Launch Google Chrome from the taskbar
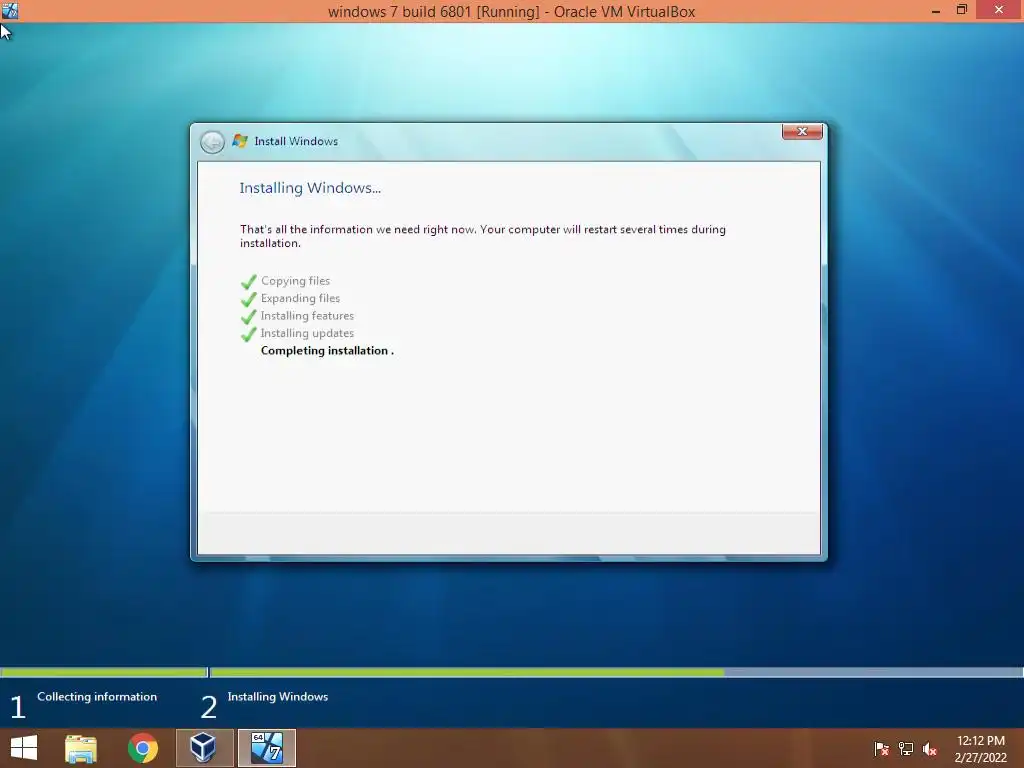This screenshot has width=1024, height=768. 142,748
